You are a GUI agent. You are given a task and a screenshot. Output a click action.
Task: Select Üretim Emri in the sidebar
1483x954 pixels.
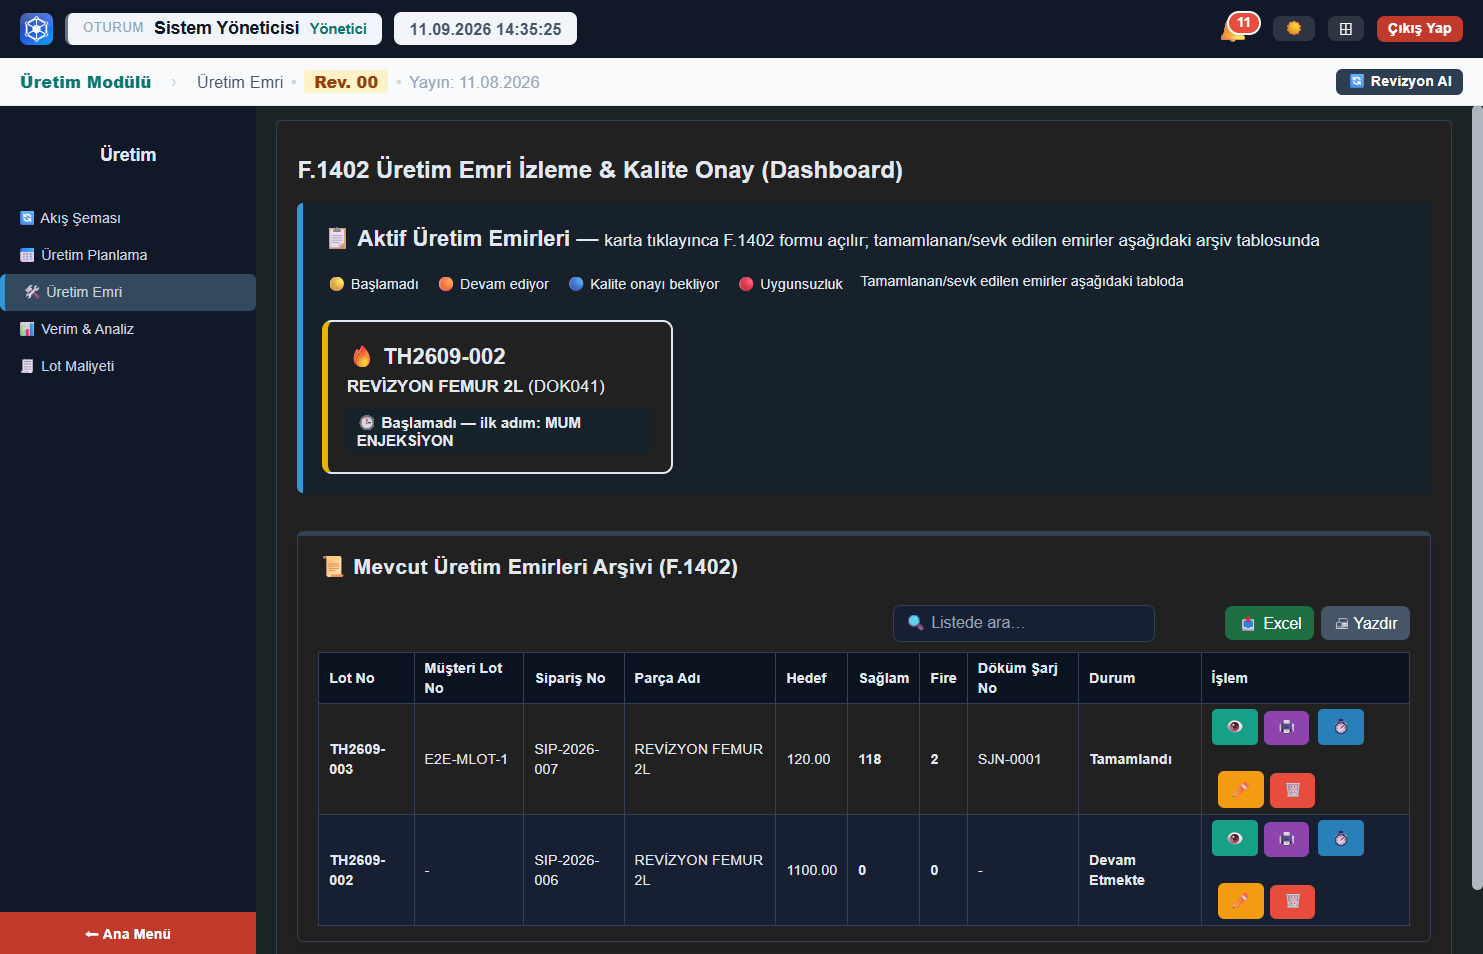[128, 292]
